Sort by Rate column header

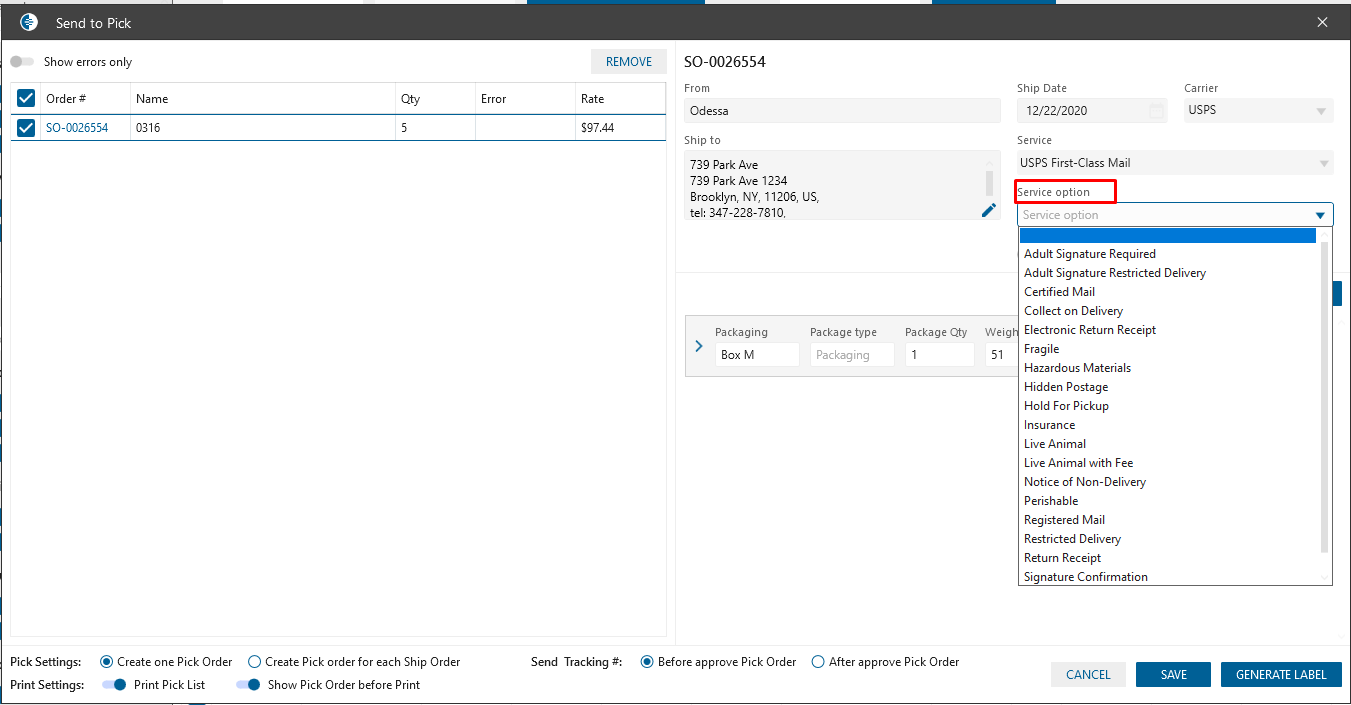[620, 99]
